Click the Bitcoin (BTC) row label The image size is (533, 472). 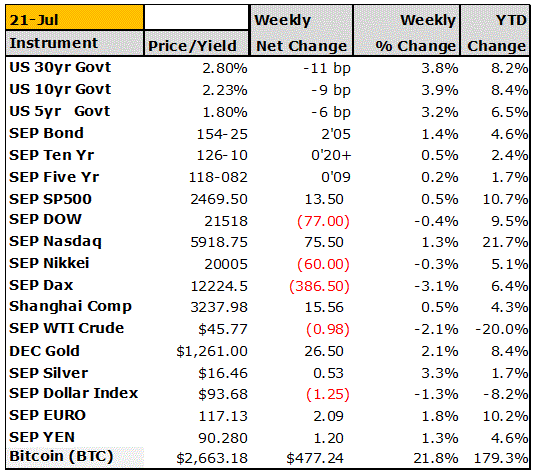(61, 457)
